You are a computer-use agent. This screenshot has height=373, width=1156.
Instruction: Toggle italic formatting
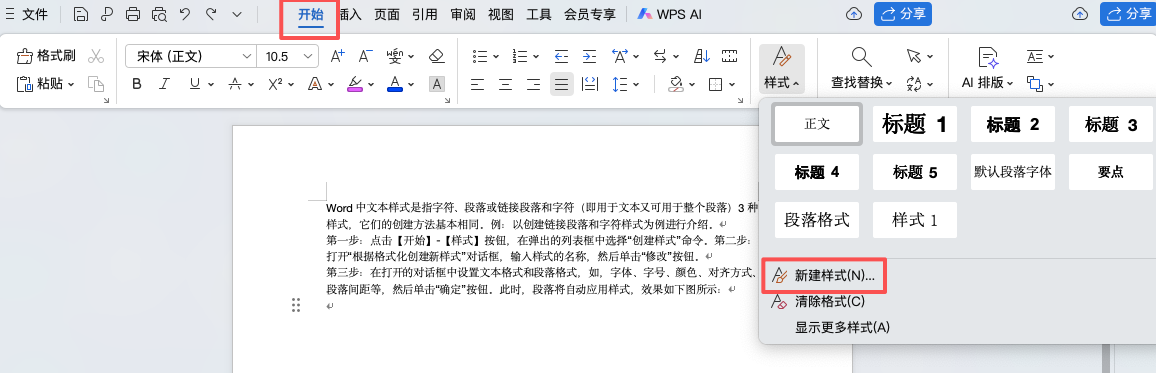[x=165, y=84]
